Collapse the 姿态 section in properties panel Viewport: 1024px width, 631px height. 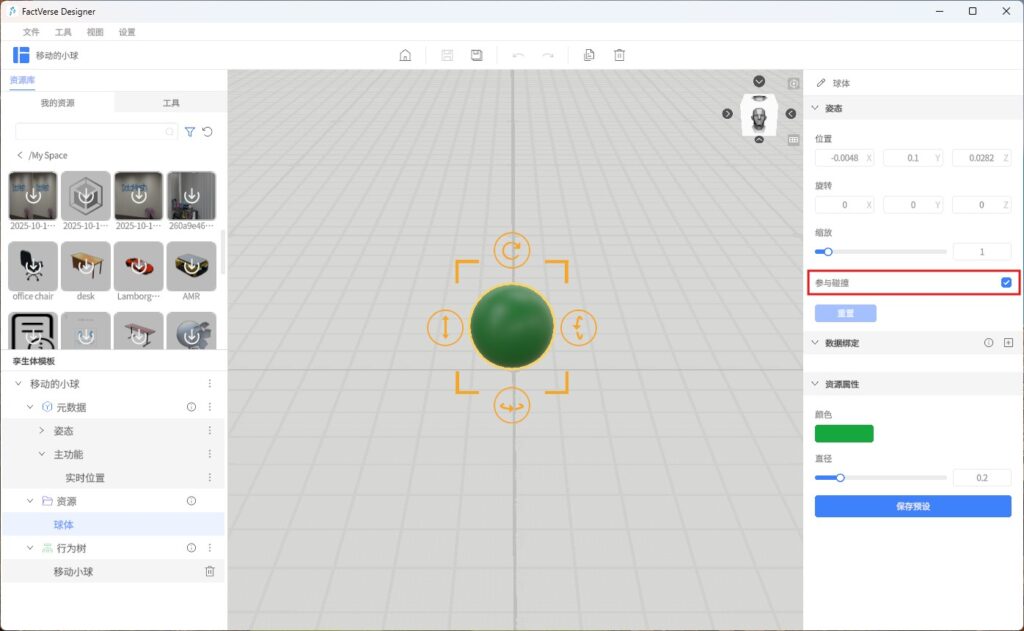pos(815,108)
